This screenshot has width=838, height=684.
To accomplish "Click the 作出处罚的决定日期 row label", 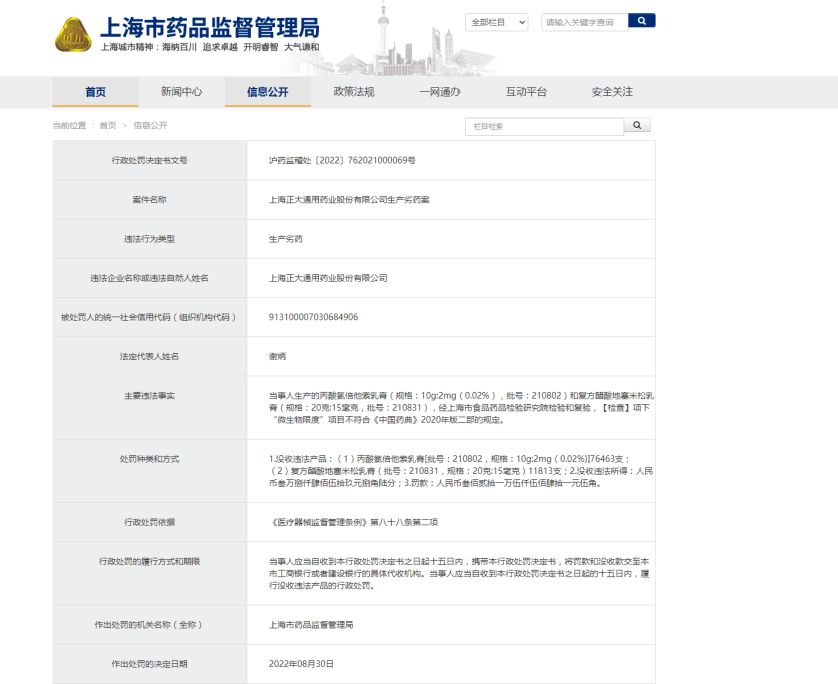I will [150, 664].
